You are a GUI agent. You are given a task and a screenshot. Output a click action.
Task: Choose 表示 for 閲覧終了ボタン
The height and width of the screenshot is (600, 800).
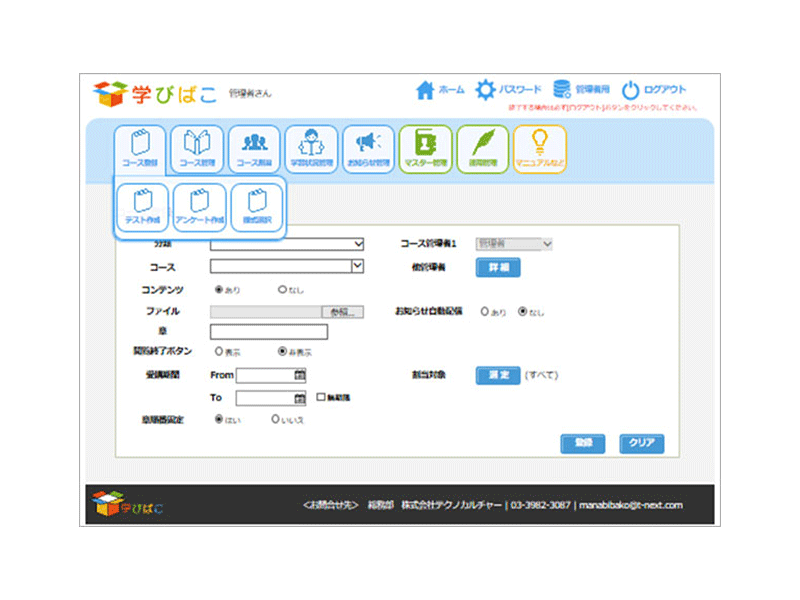click(219, 352)
